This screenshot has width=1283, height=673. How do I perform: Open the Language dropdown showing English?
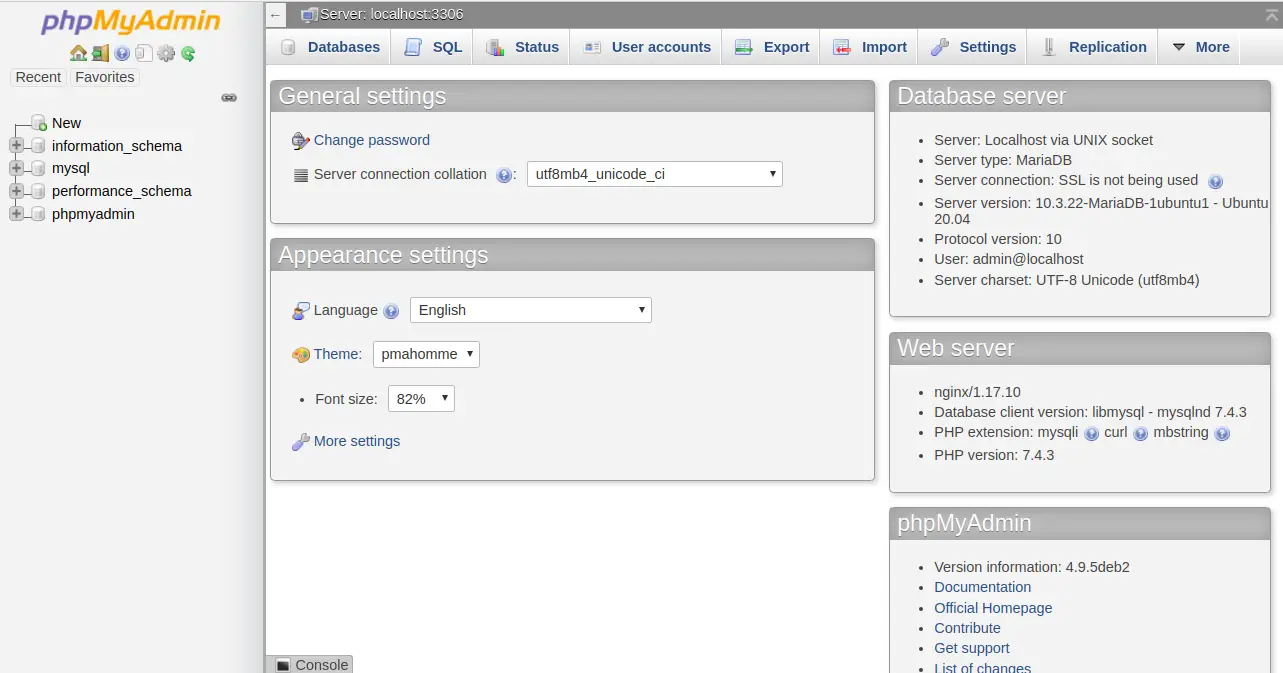pos(531,310)
